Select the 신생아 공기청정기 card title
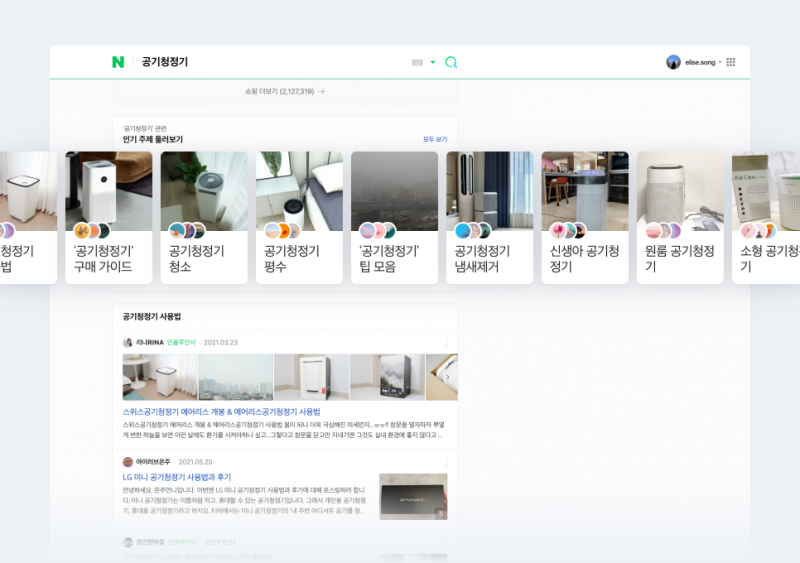 [x=584, y=259]
